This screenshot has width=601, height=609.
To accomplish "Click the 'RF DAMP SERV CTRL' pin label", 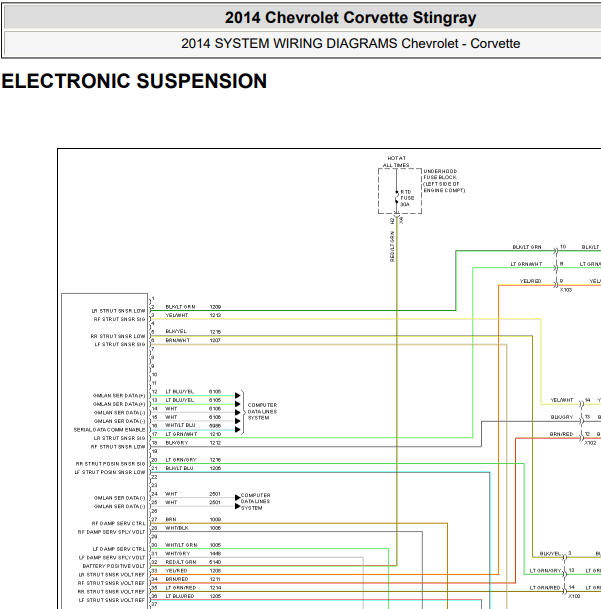I will coord(119,523).
